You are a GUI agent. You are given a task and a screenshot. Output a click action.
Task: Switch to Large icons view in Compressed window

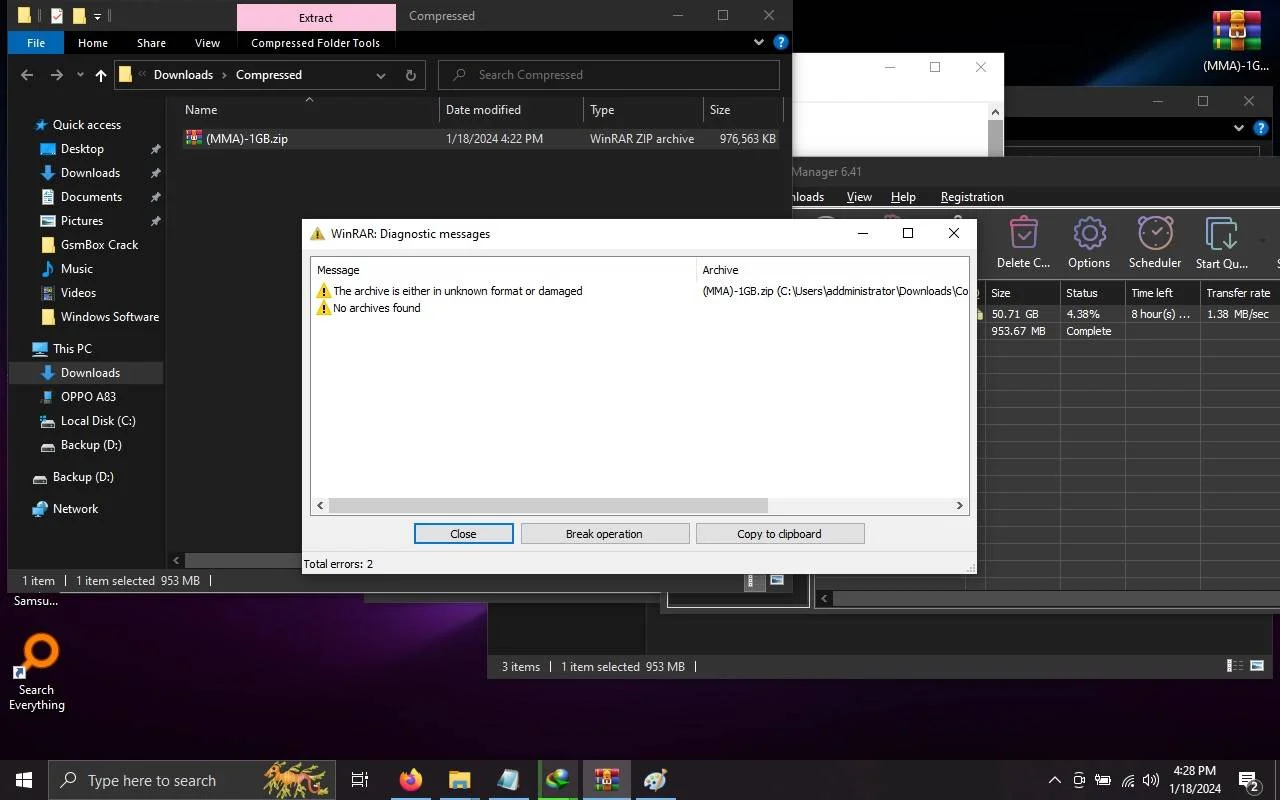pos(777,581)
